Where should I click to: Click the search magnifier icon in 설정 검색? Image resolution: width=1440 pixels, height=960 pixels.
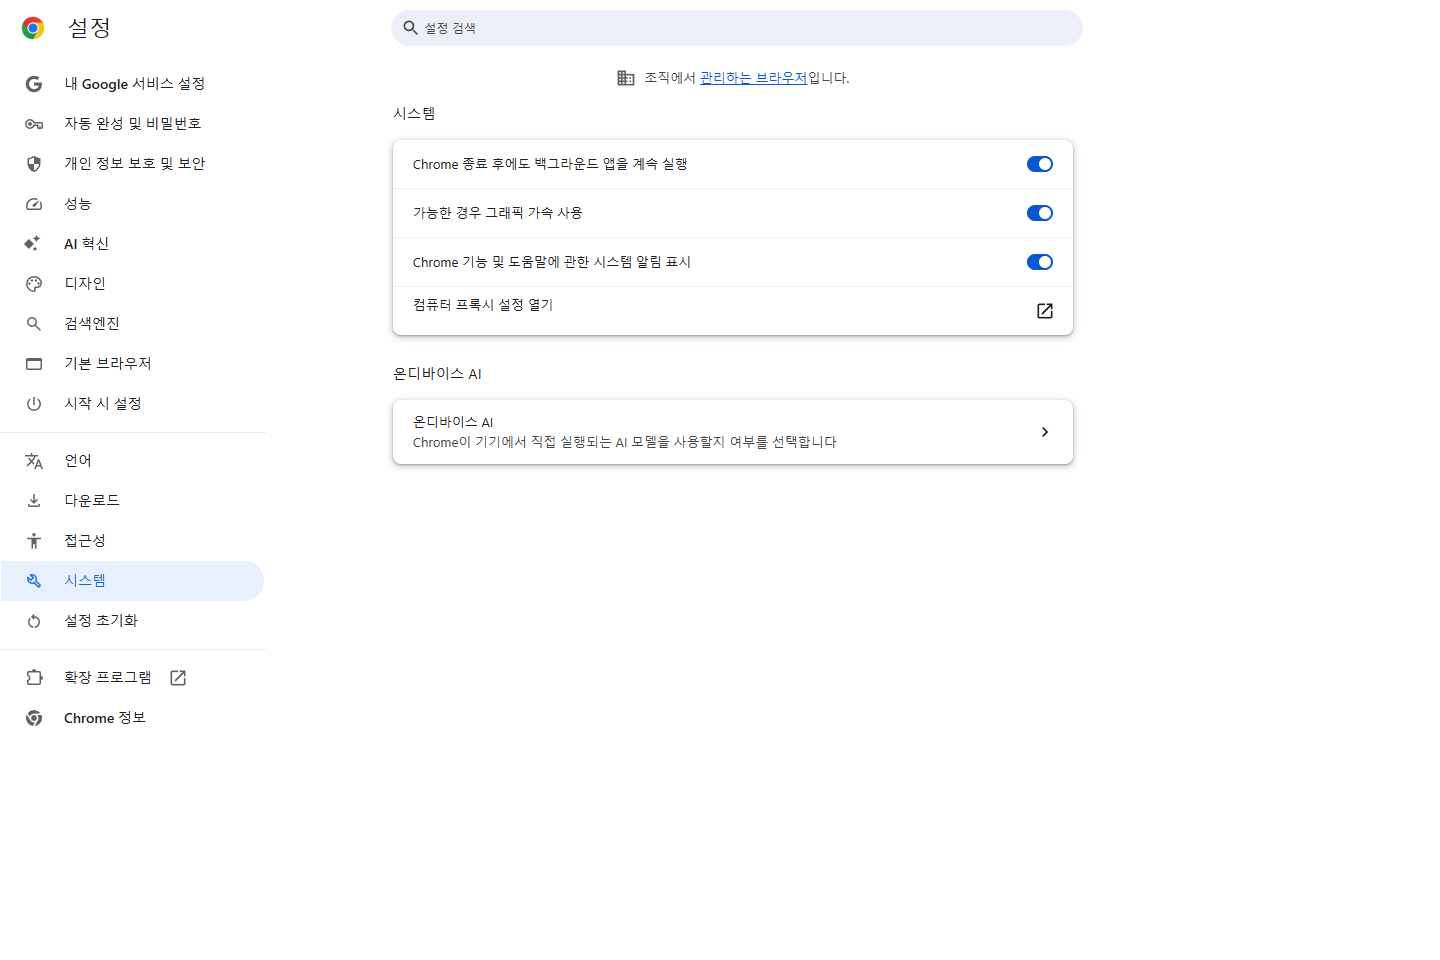coord(410,28)
